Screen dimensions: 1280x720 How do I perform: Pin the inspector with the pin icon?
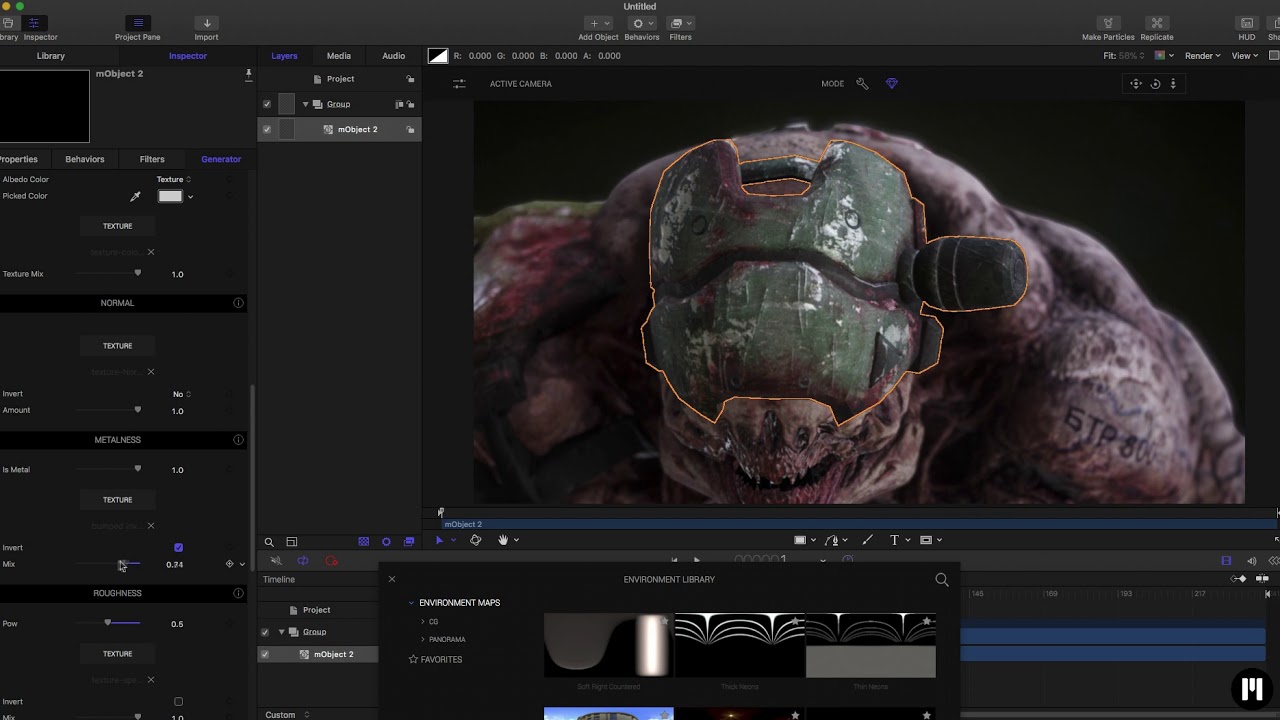tap(248, 74)
